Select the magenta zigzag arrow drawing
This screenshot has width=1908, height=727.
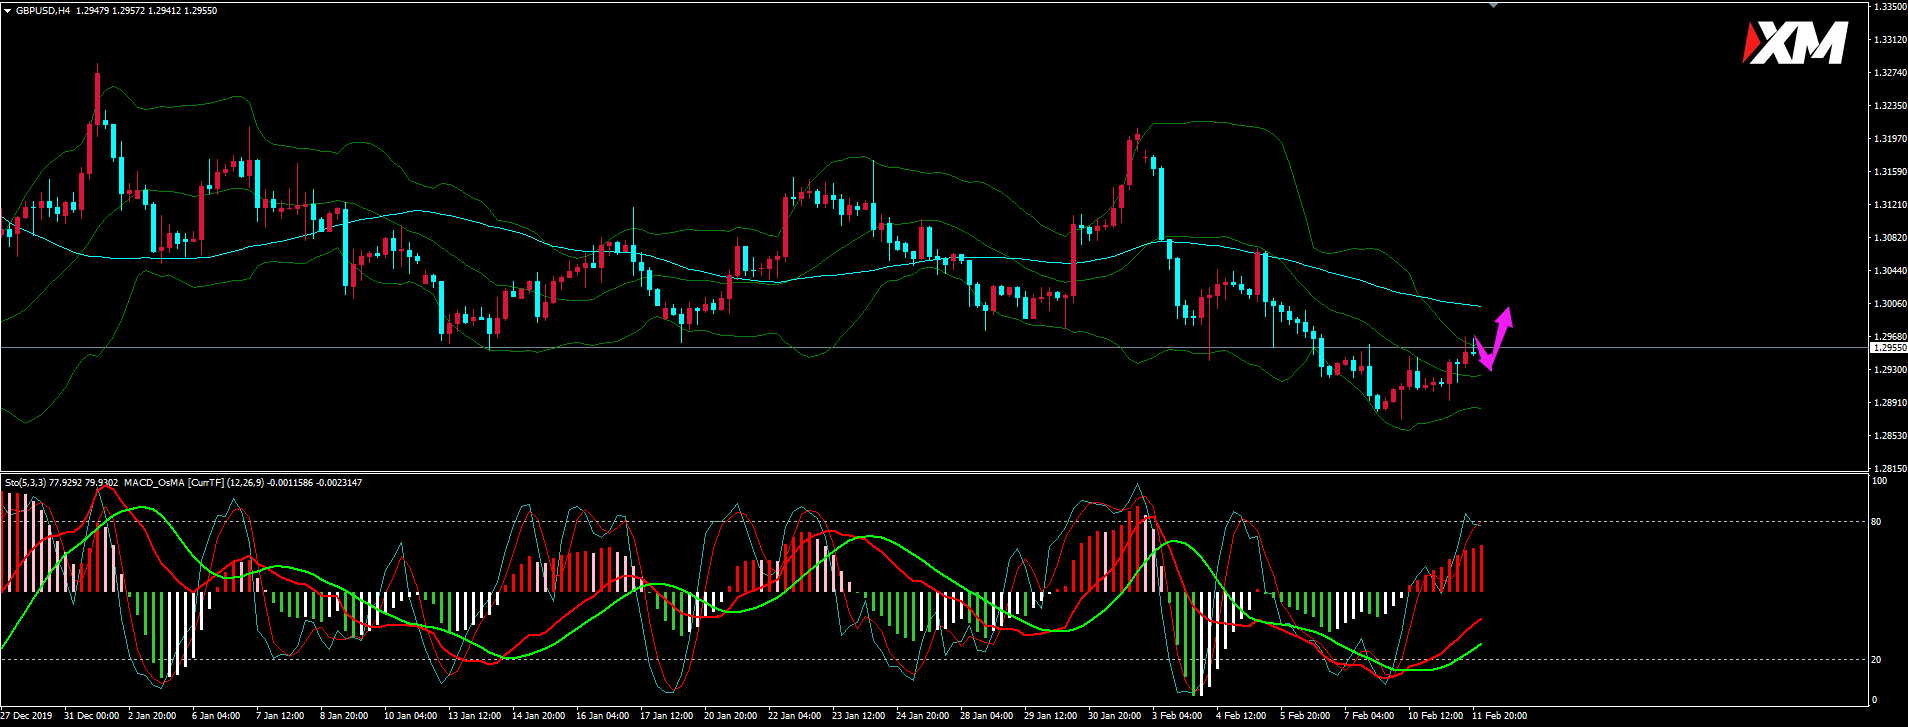pos(1496,337)
